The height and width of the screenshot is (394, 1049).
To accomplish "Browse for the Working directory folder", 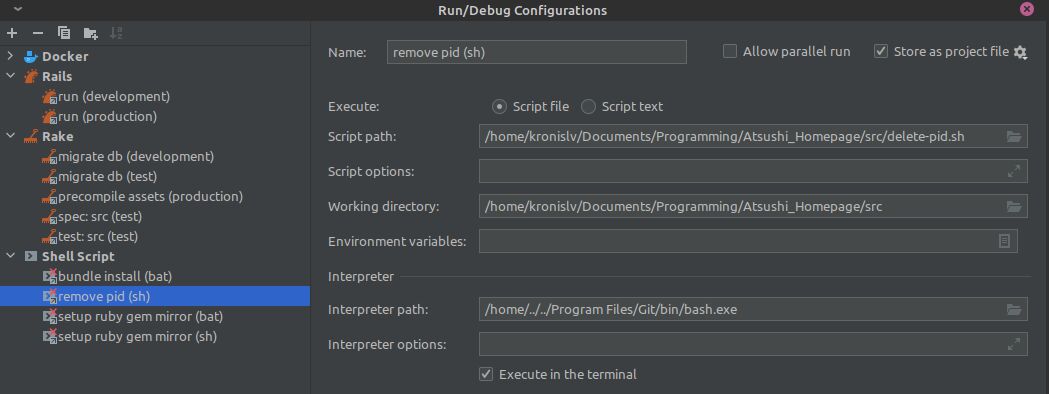I will 1014,206.
